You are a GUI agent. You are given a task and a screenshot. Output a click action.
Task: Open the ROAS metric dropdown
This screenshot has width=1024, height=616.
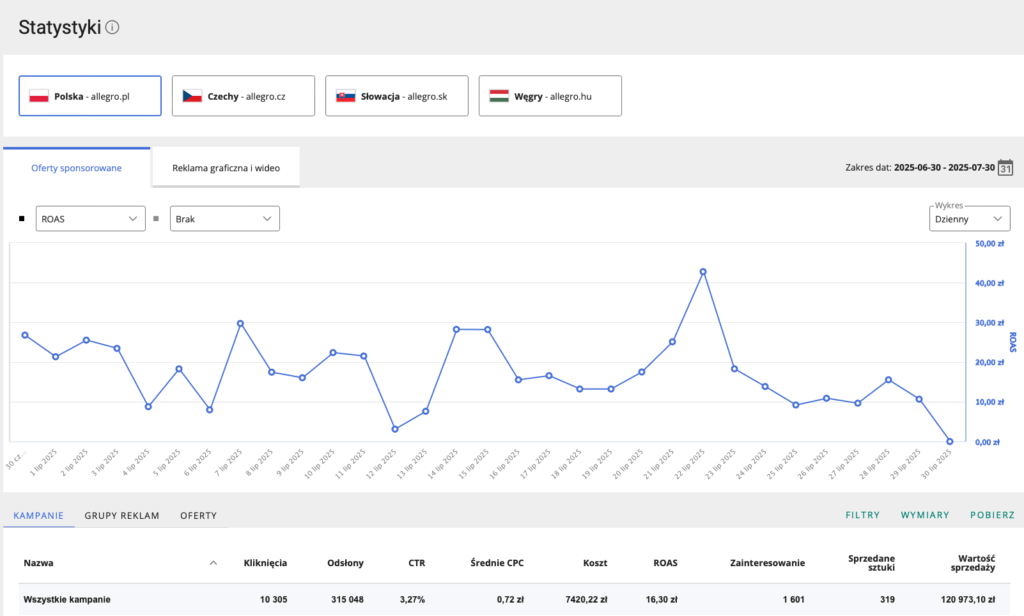91,218
